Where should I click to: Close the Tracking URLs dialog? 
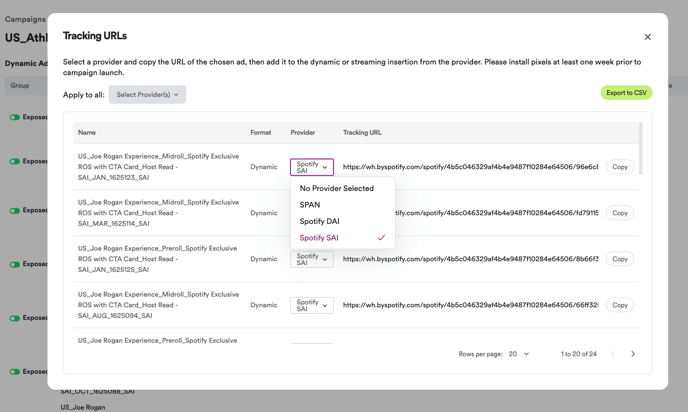pyautogui.click(x=647, y=37)
